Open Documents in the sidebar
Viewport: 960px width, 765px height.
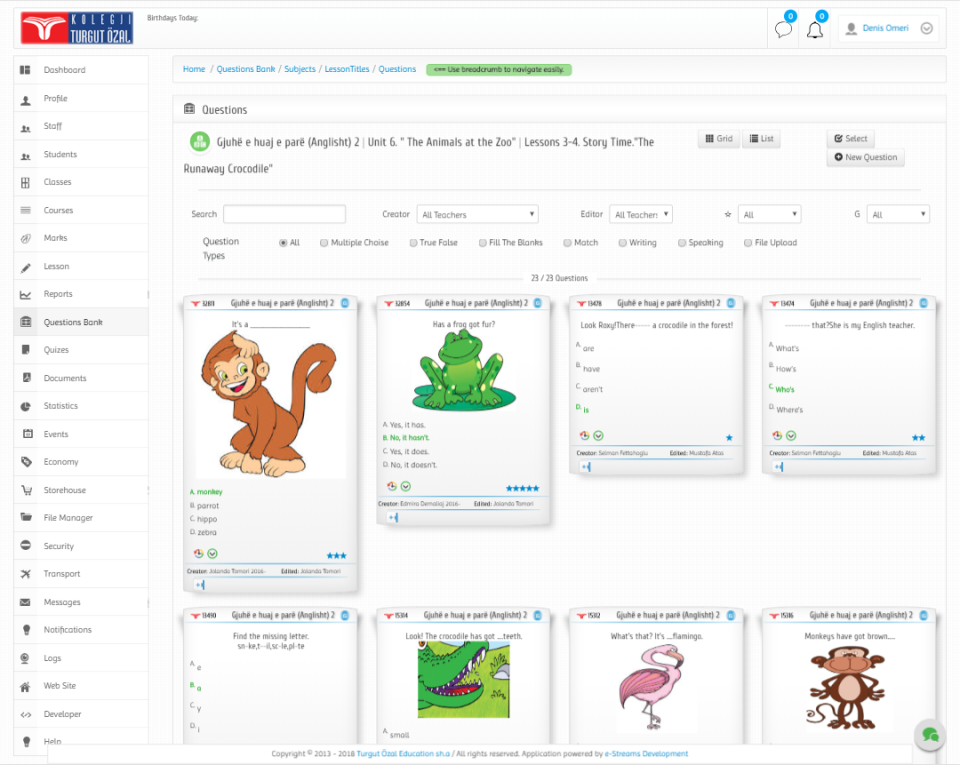(81, 378)
